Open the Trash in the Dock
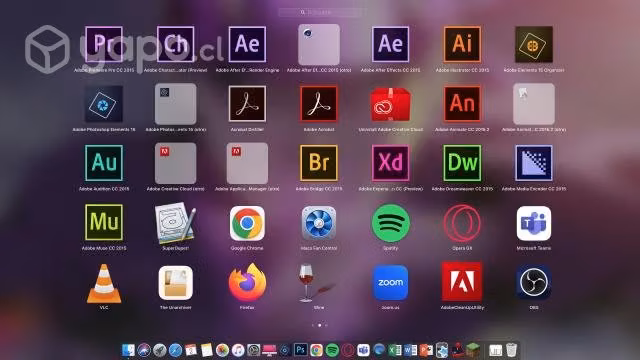The width and height of the screenshot is (640, 360). [511, 350]
